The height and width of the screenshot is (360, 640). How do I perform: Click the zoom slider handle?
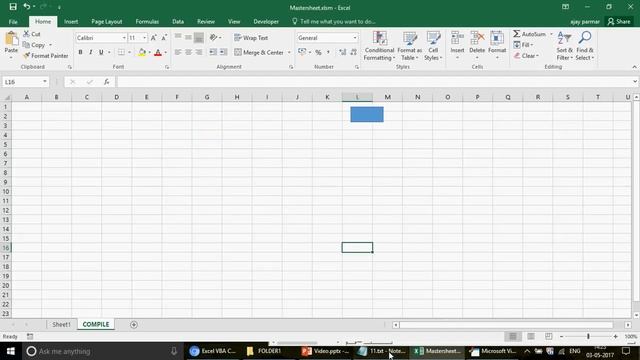click(588, 336)
